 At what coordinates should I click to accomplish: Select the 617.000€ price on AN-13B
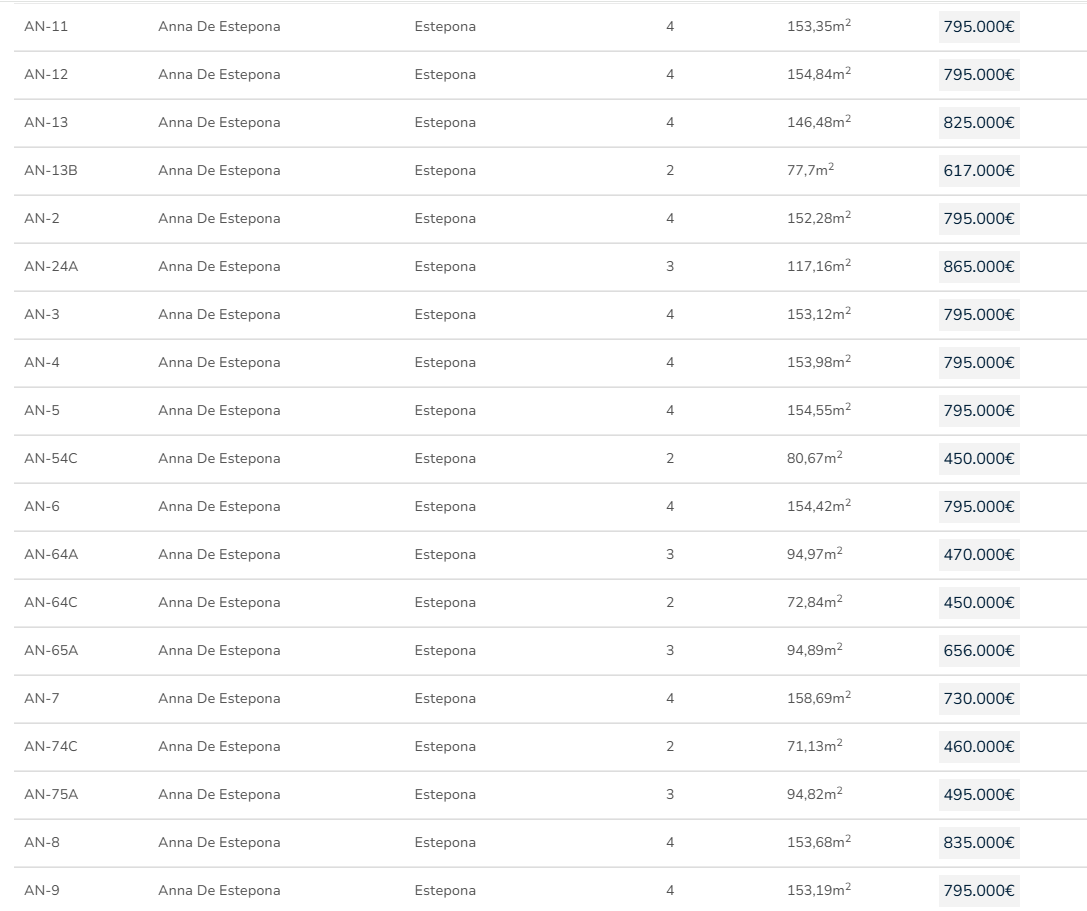click(978, 171)
